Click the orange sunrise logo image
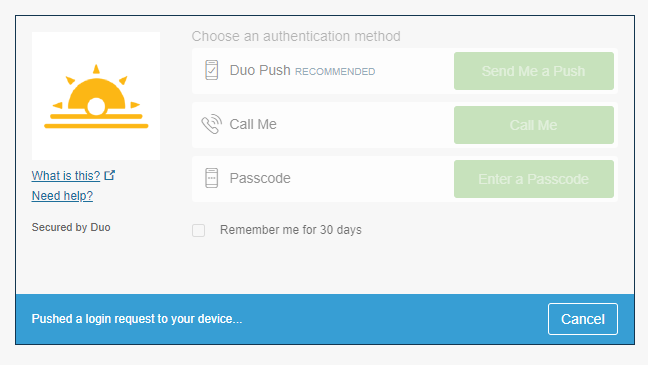 point(96,96)
